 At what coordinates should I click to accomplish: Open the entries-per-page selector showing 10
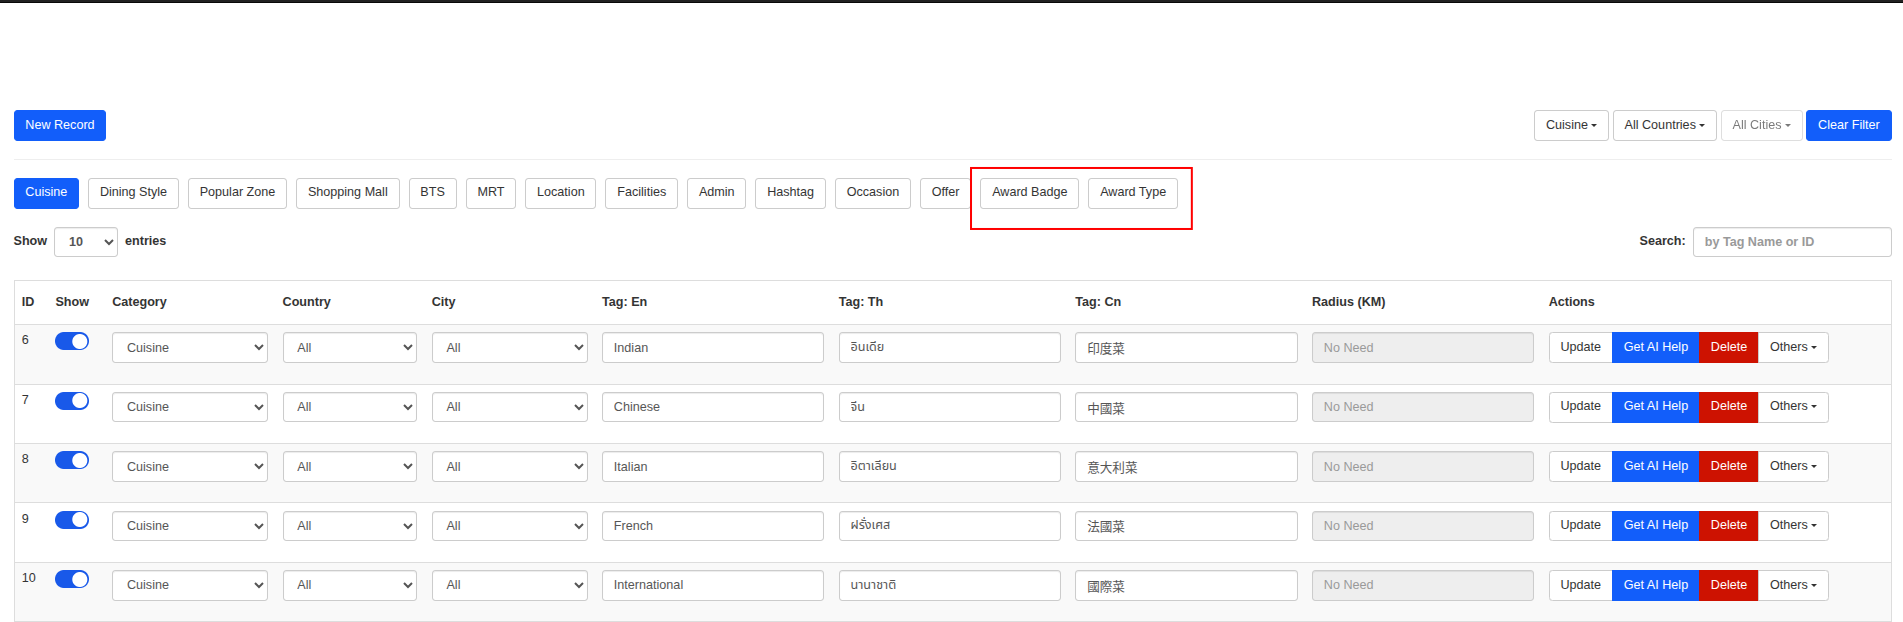pos(86,242)
